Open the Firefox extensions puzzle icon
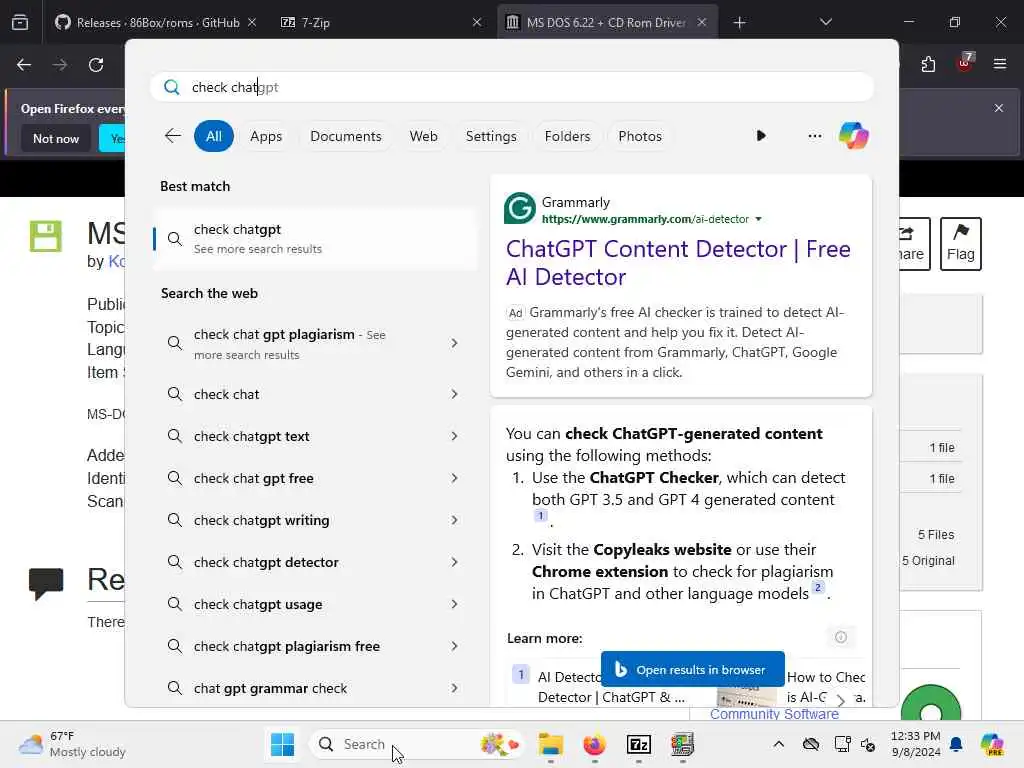The image size is (1024, 768). tap(928, 64)
